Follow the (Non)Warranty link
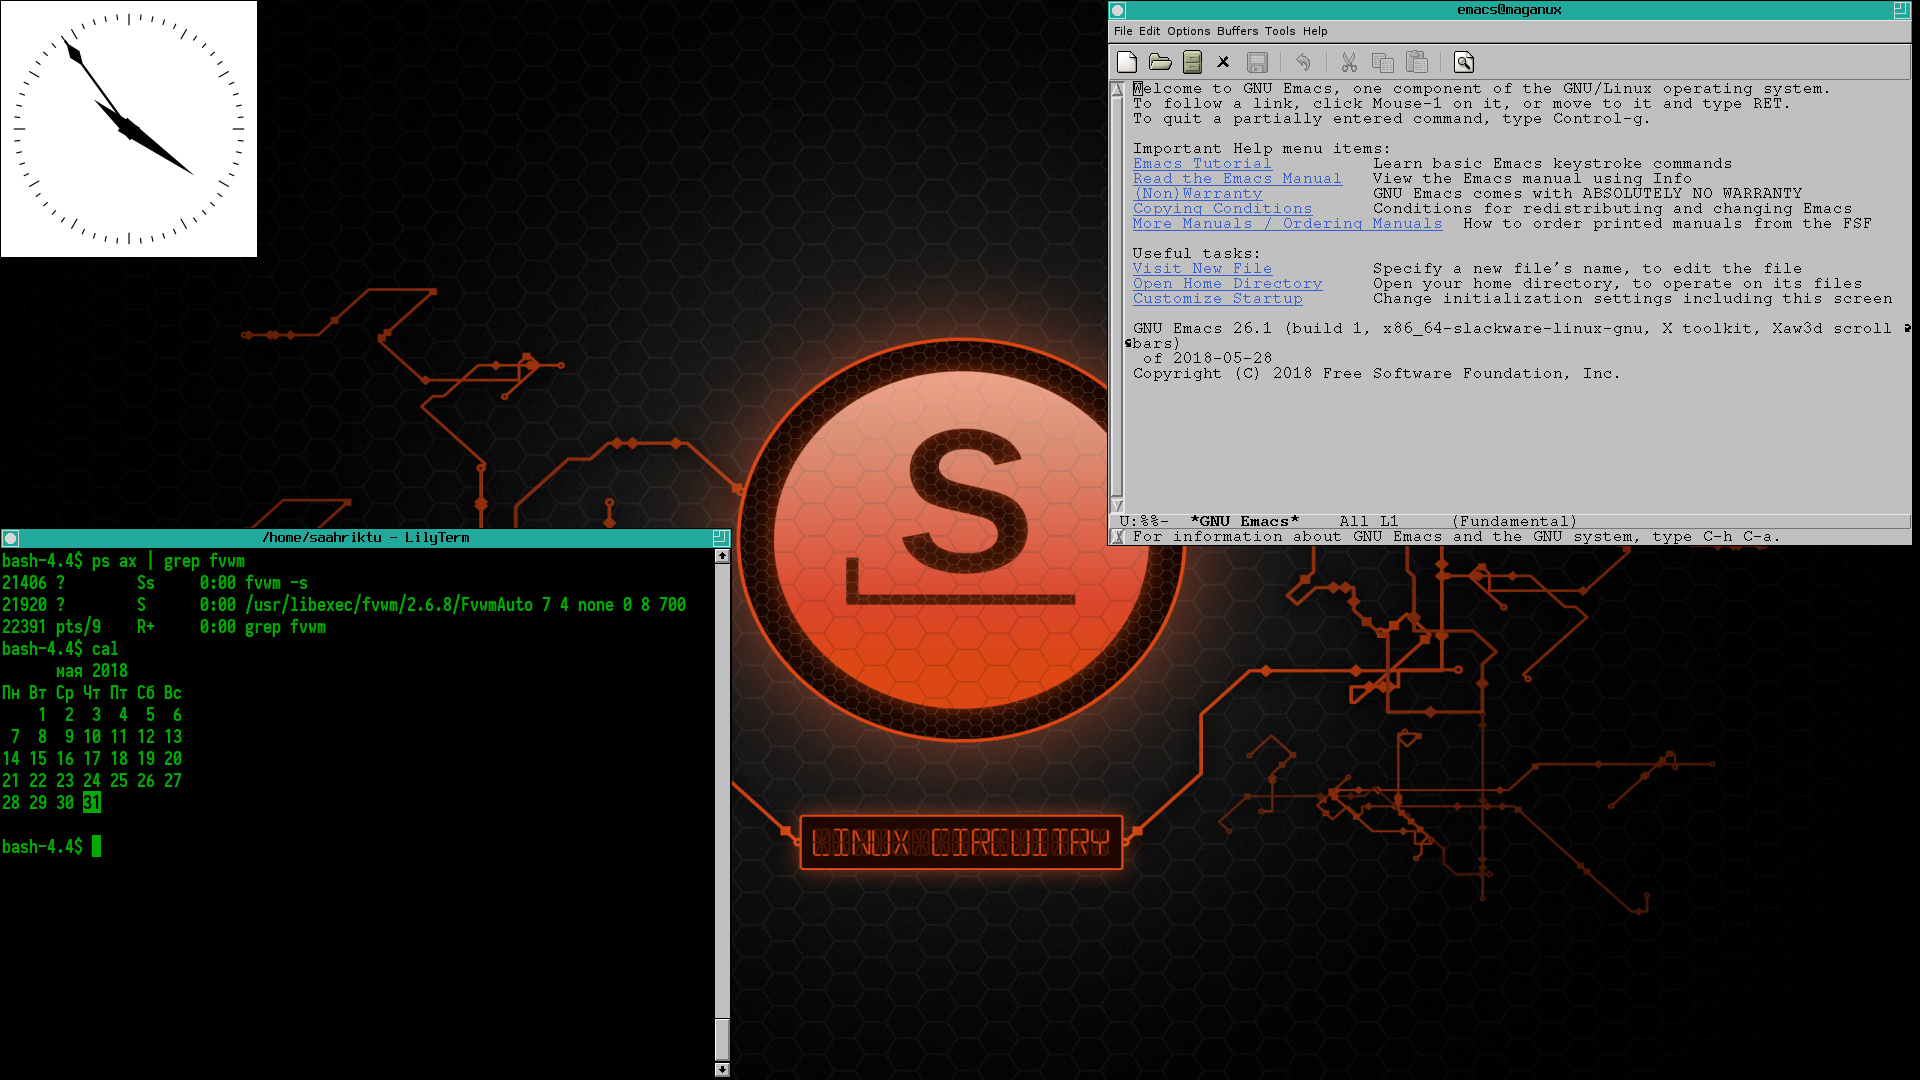 1198,194
